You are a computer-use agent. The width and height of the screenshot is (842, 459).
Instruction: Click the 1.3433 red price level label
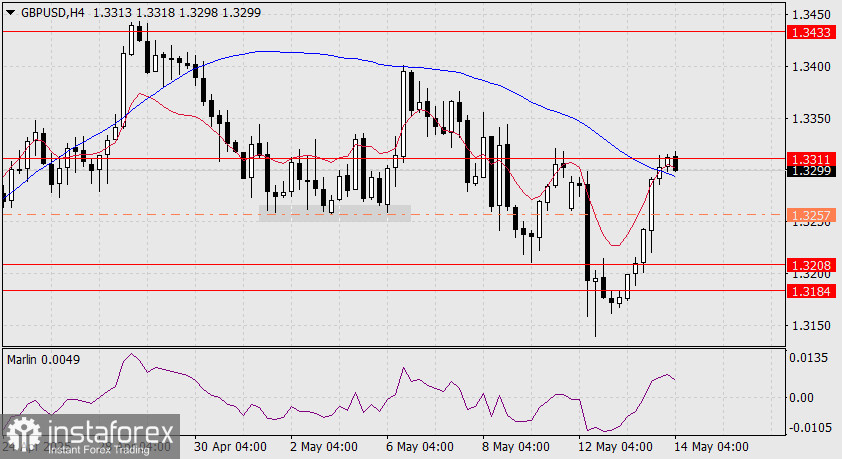tap(811, 32)
